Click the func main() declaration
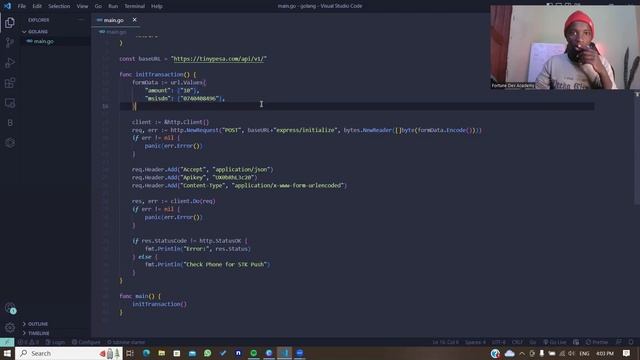Viewport: 640px width, 360px height. coord(140,296)
